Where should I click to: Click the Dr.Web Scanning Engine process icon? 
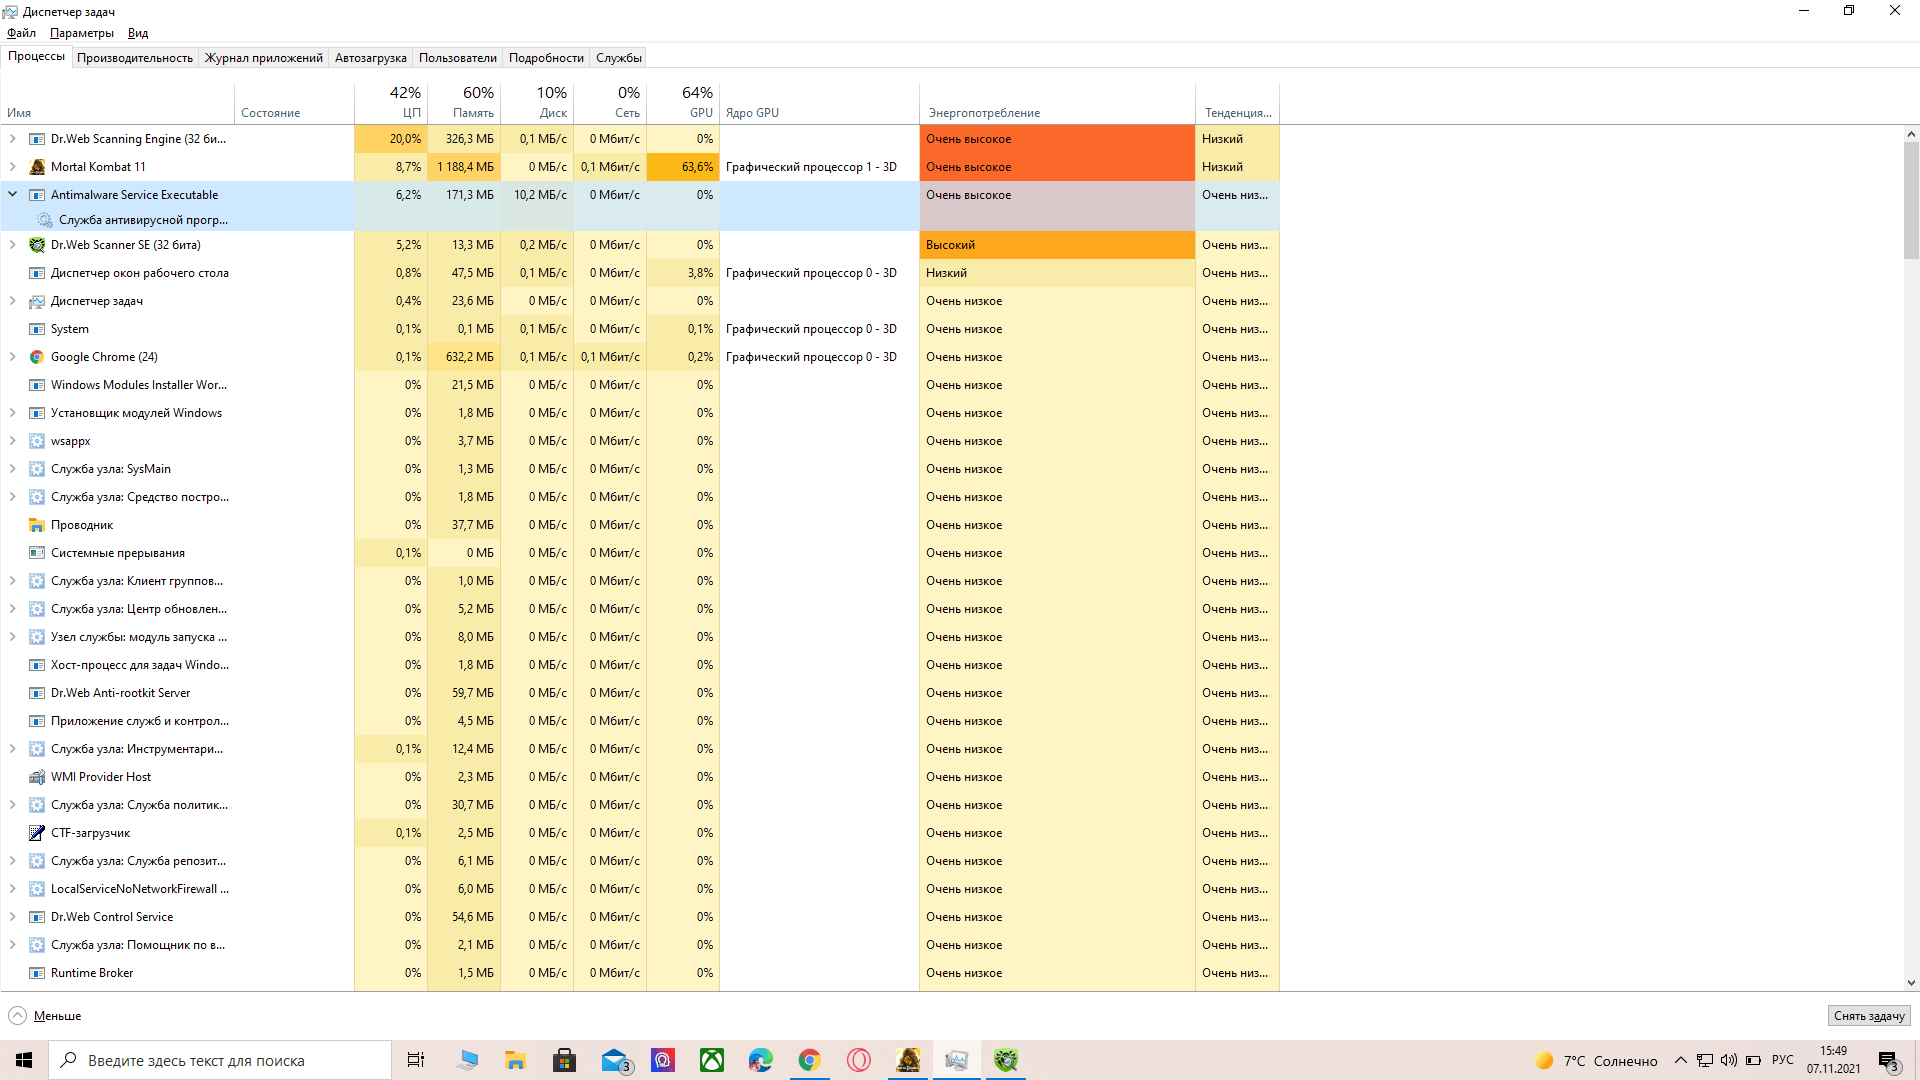37,139
